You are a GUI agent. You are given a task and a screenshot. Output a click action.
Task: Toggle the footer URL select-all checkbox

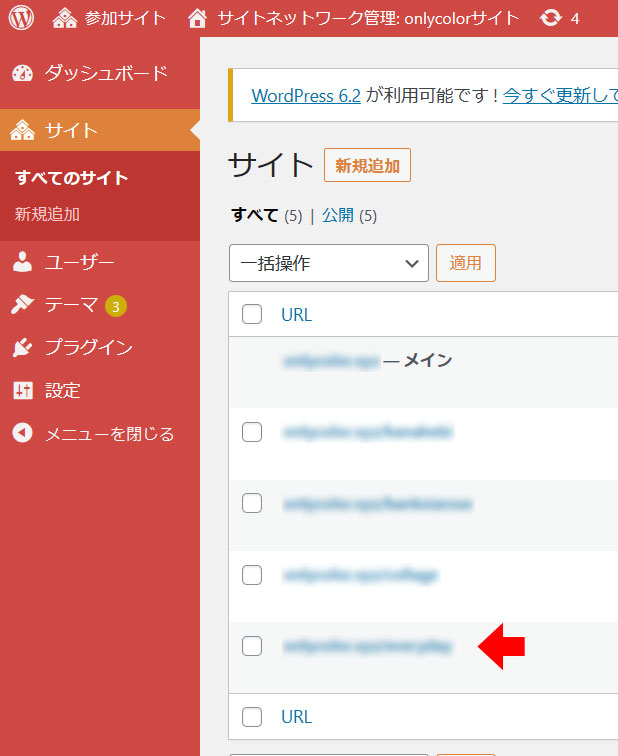252,717
